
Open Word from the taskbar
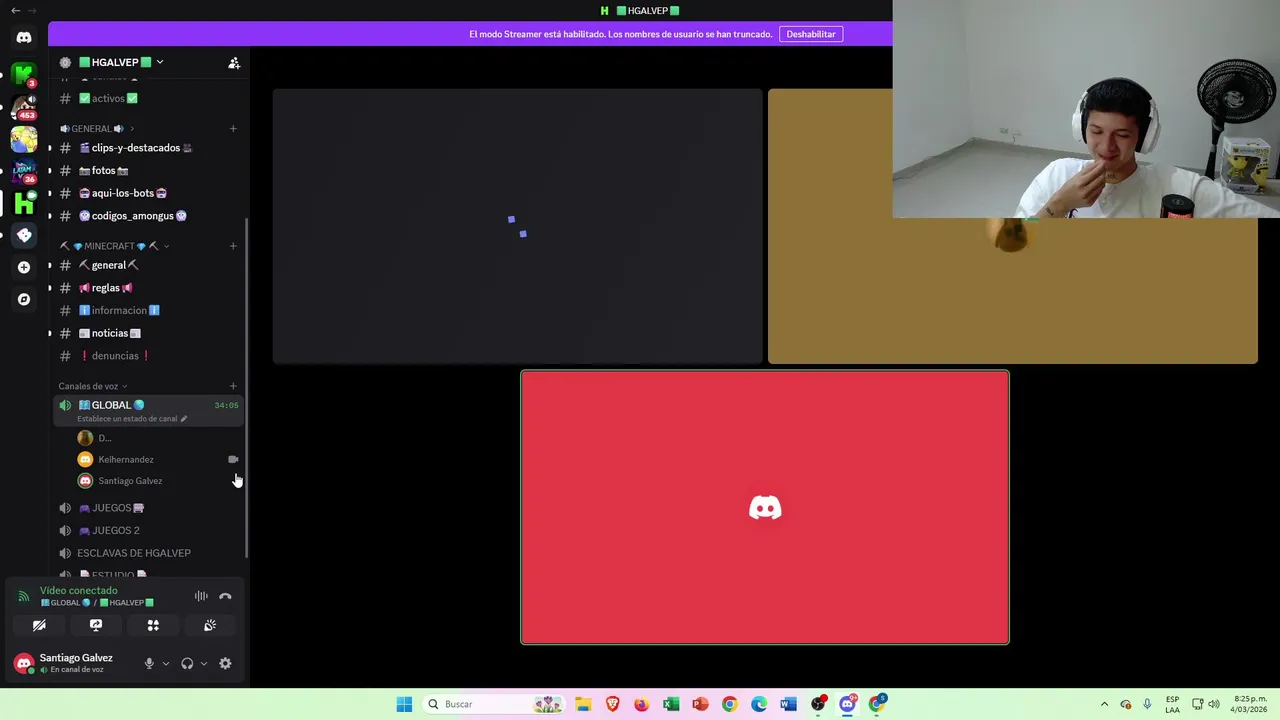(788, 704)
